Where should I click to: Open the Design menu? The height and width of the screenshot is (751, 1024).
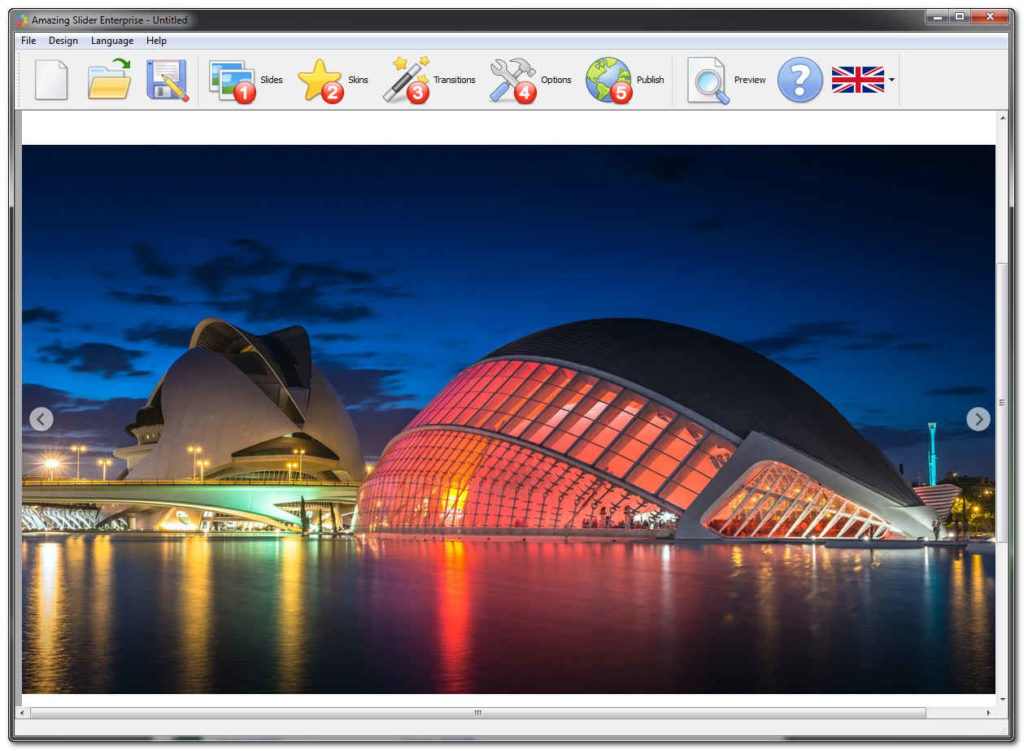coord(63,41)
